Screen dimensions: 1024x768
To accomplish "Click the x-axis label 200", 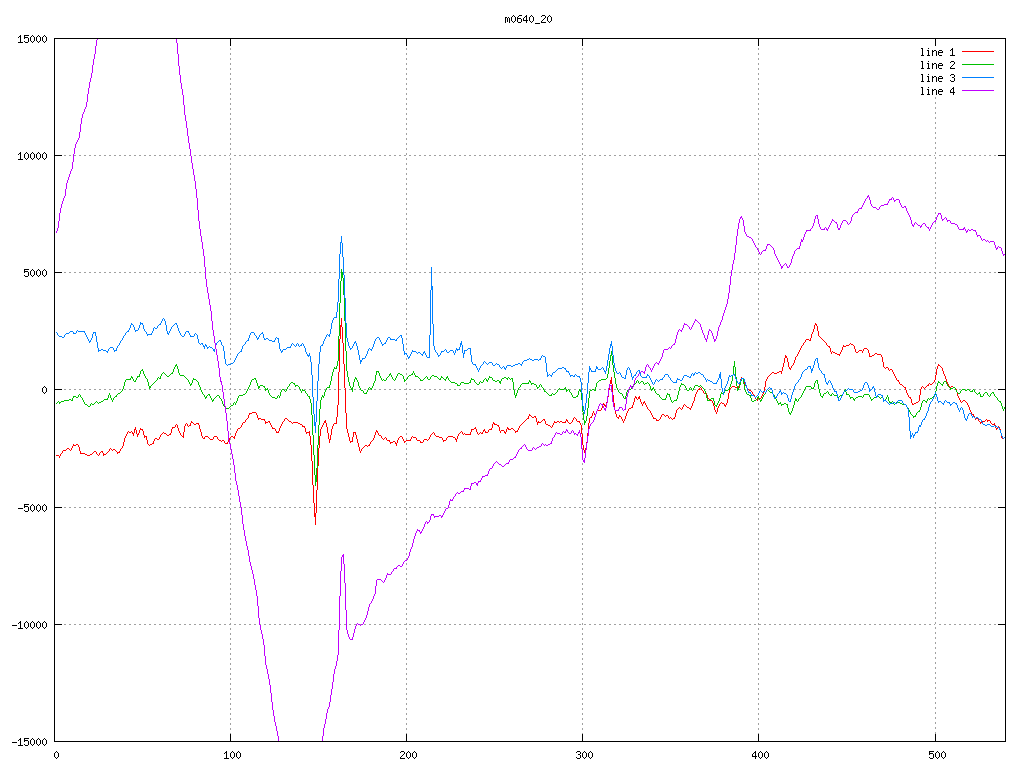I will pyautogui.click(x=408, y=756).
